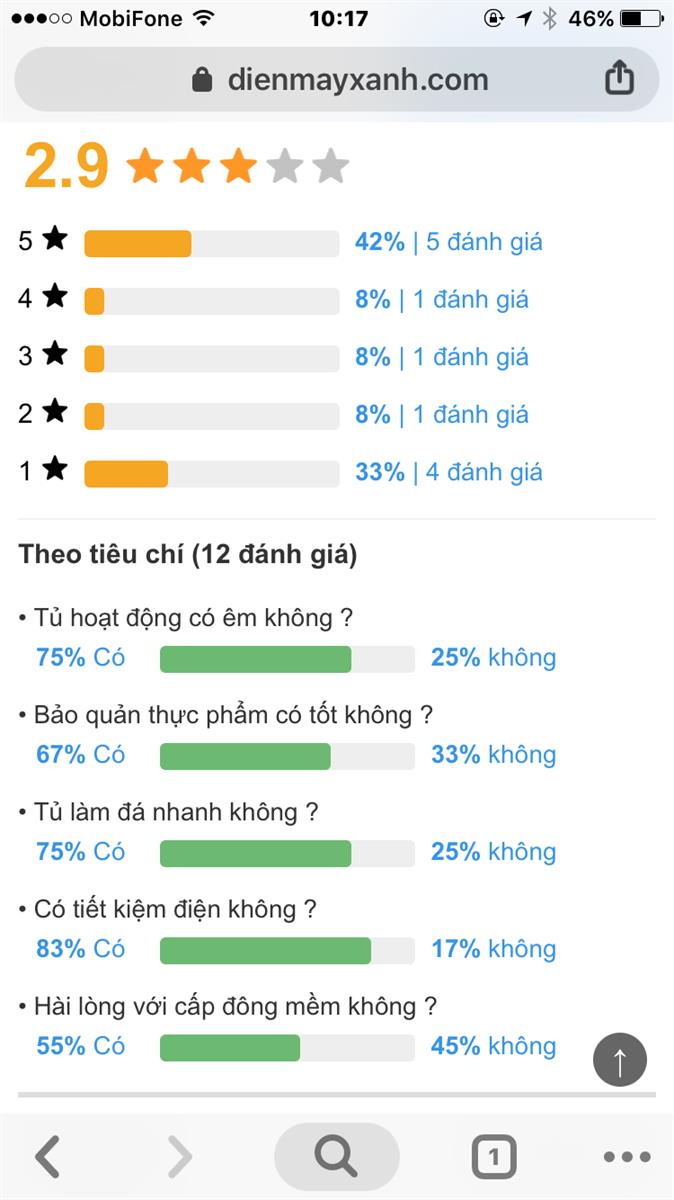Open the 4 đánh giá one-star reviews
The width and height of the screenshot is (674, 1200).
pyautogui.click(x=484, y=472)
